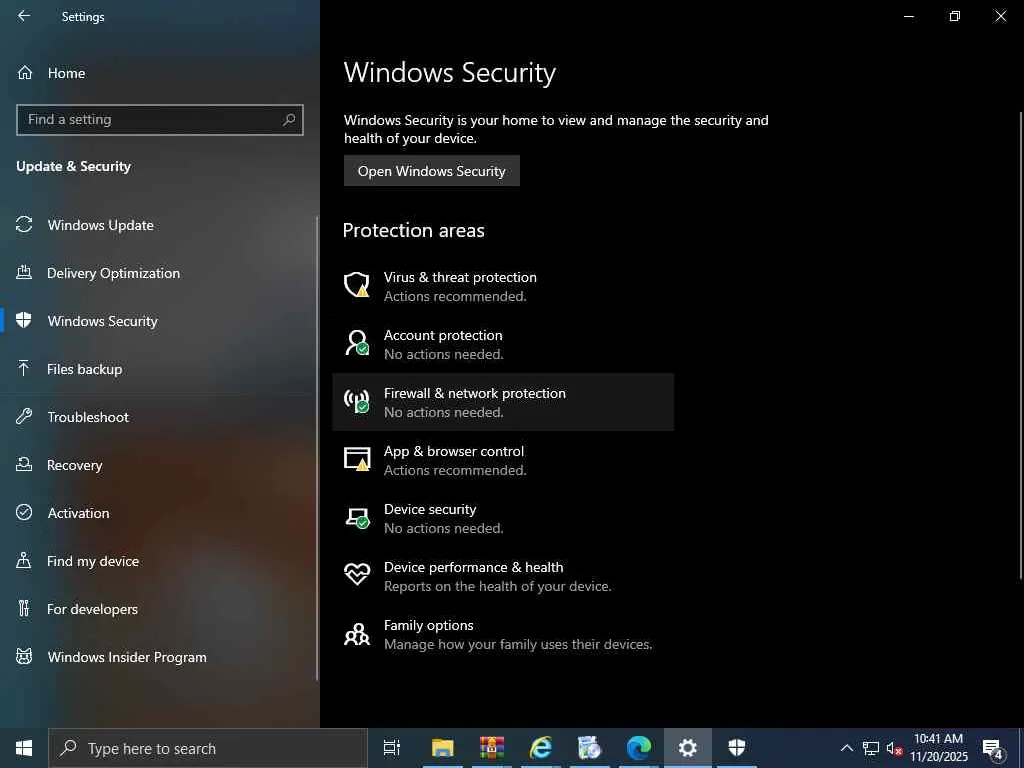Viewport: 1024px width, 768px height.
Task: Click the Account protection person icon
Action: tap(357, 343)
